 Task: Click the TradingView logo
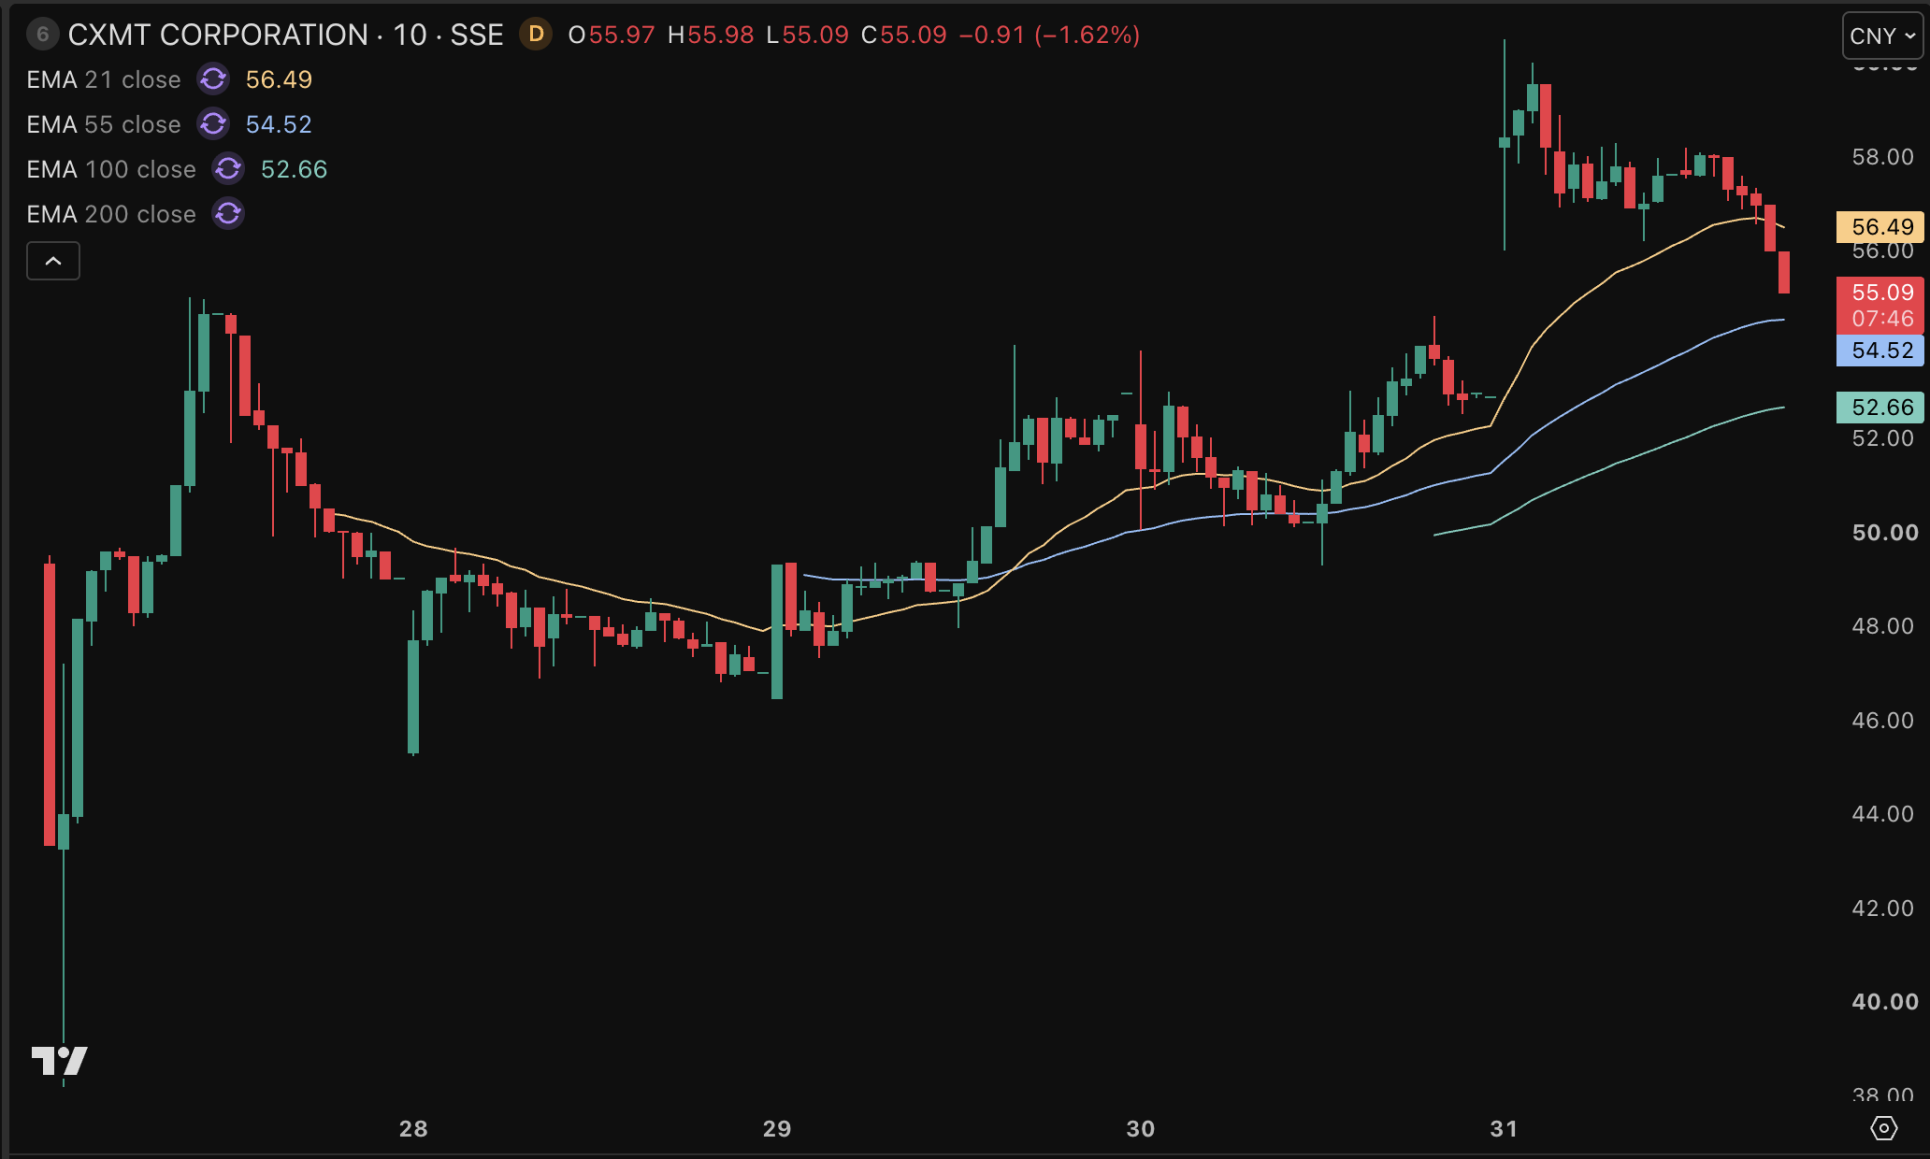coord(59,1061)
